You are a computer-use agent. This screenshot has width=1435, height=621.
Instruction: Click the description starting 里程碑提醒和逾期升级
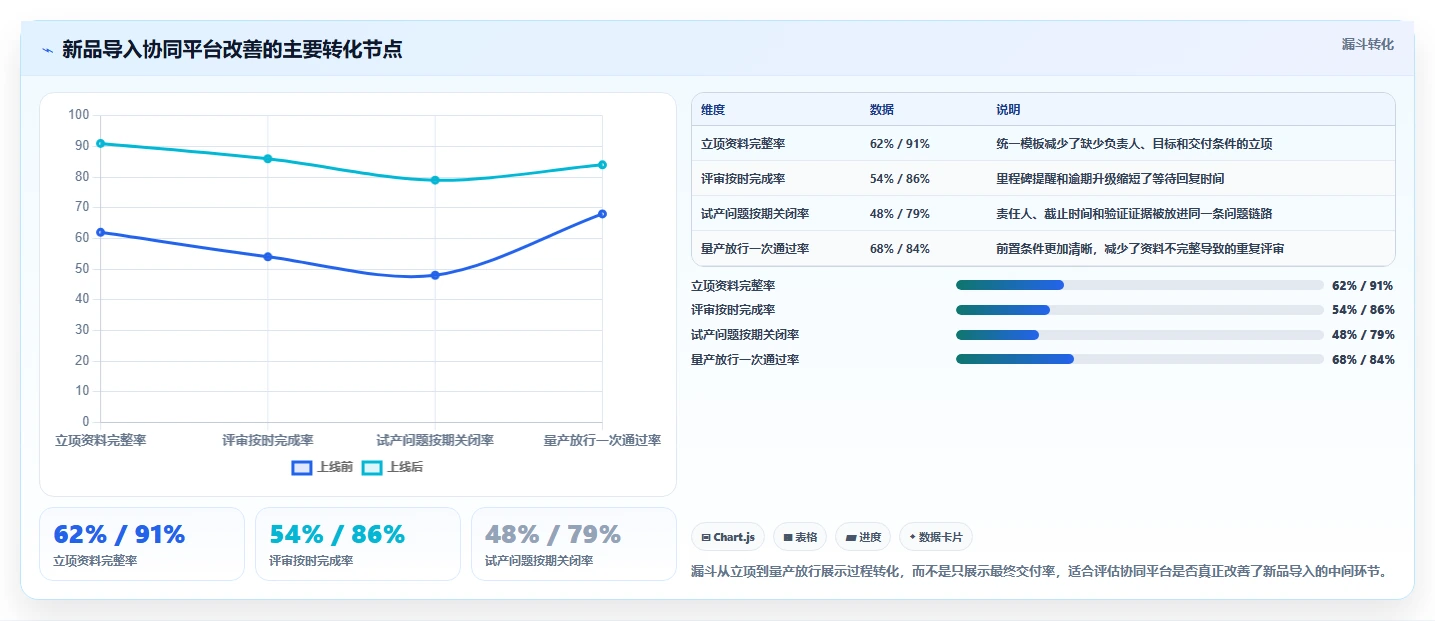click(x=1110, y=178)
